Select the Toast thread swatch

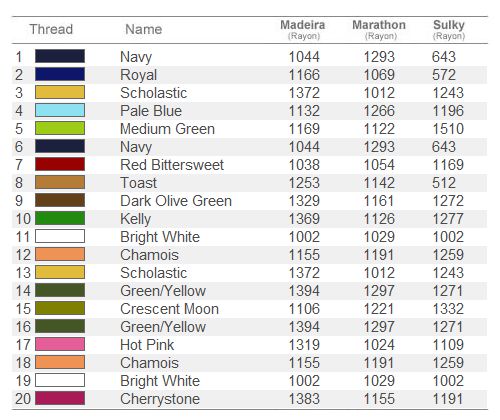[x=60, y=182]
